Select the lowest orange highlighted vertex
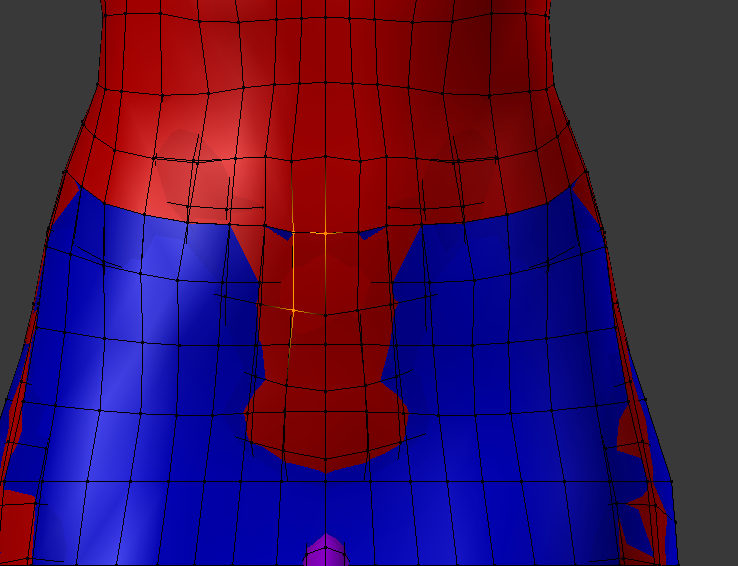Image resolution: width=738 pixels, height=566 pixels. (x=294, y=310)
